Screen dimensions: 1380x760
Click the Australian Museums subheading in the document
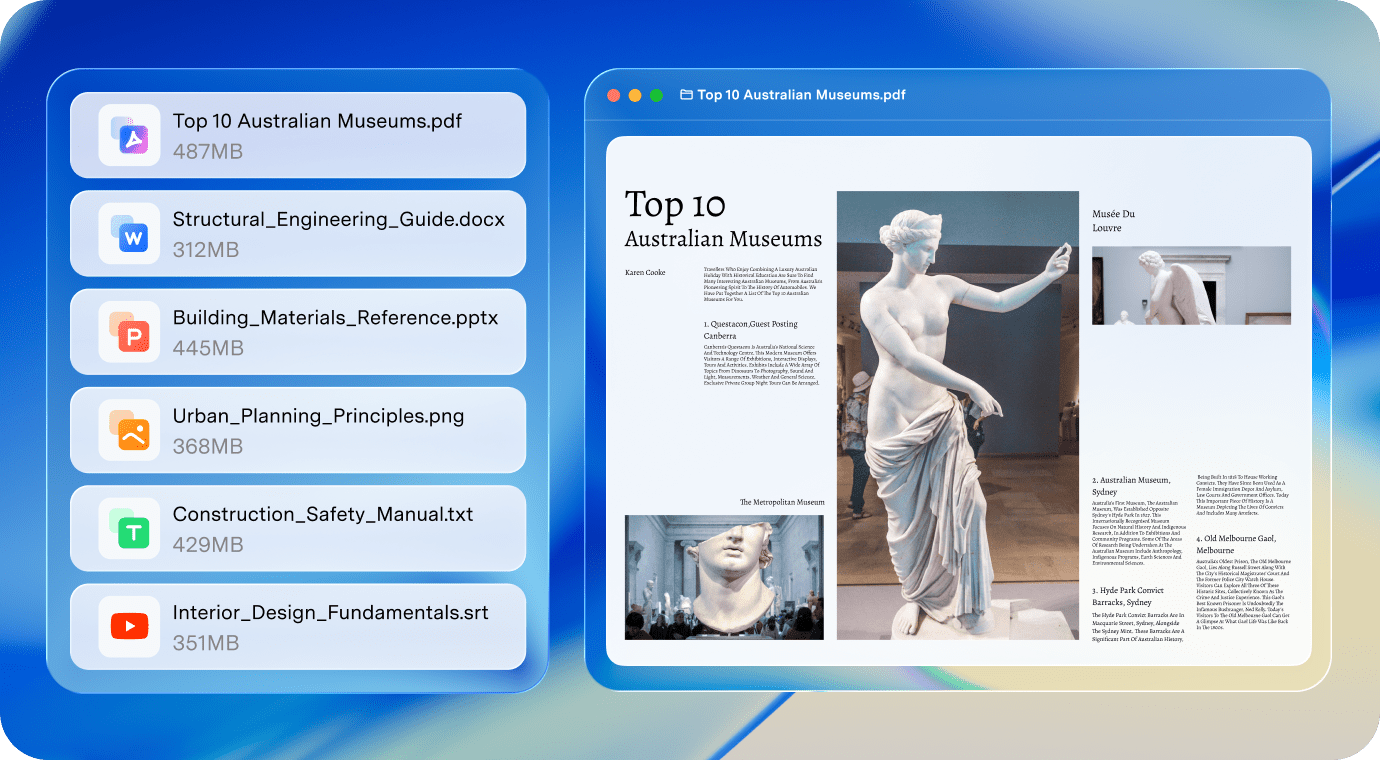[x=723, y=239]
